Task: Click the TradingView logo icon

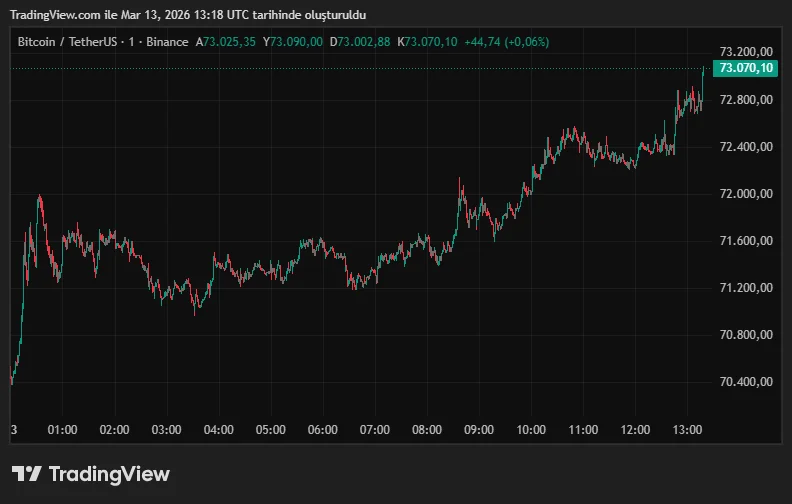Action: (27, 474)
